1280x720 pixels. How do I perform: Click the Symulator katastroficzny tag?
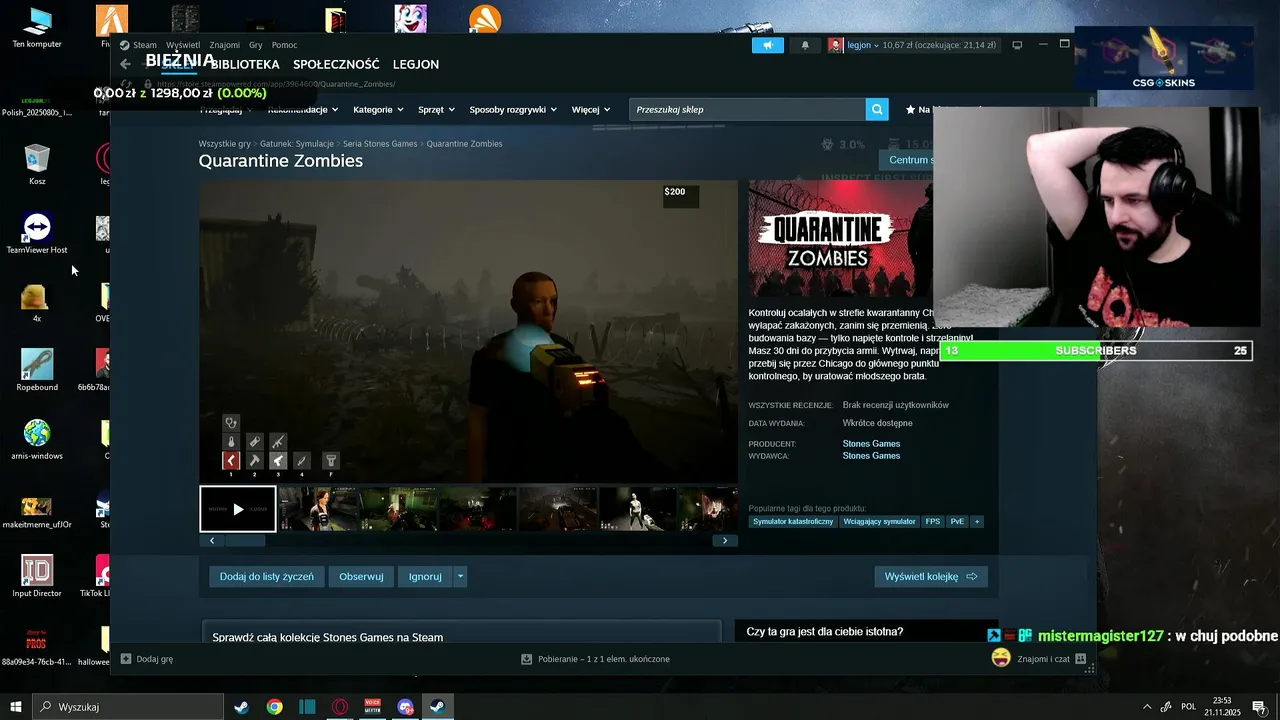pyautogui.click(x=792, y=522)
